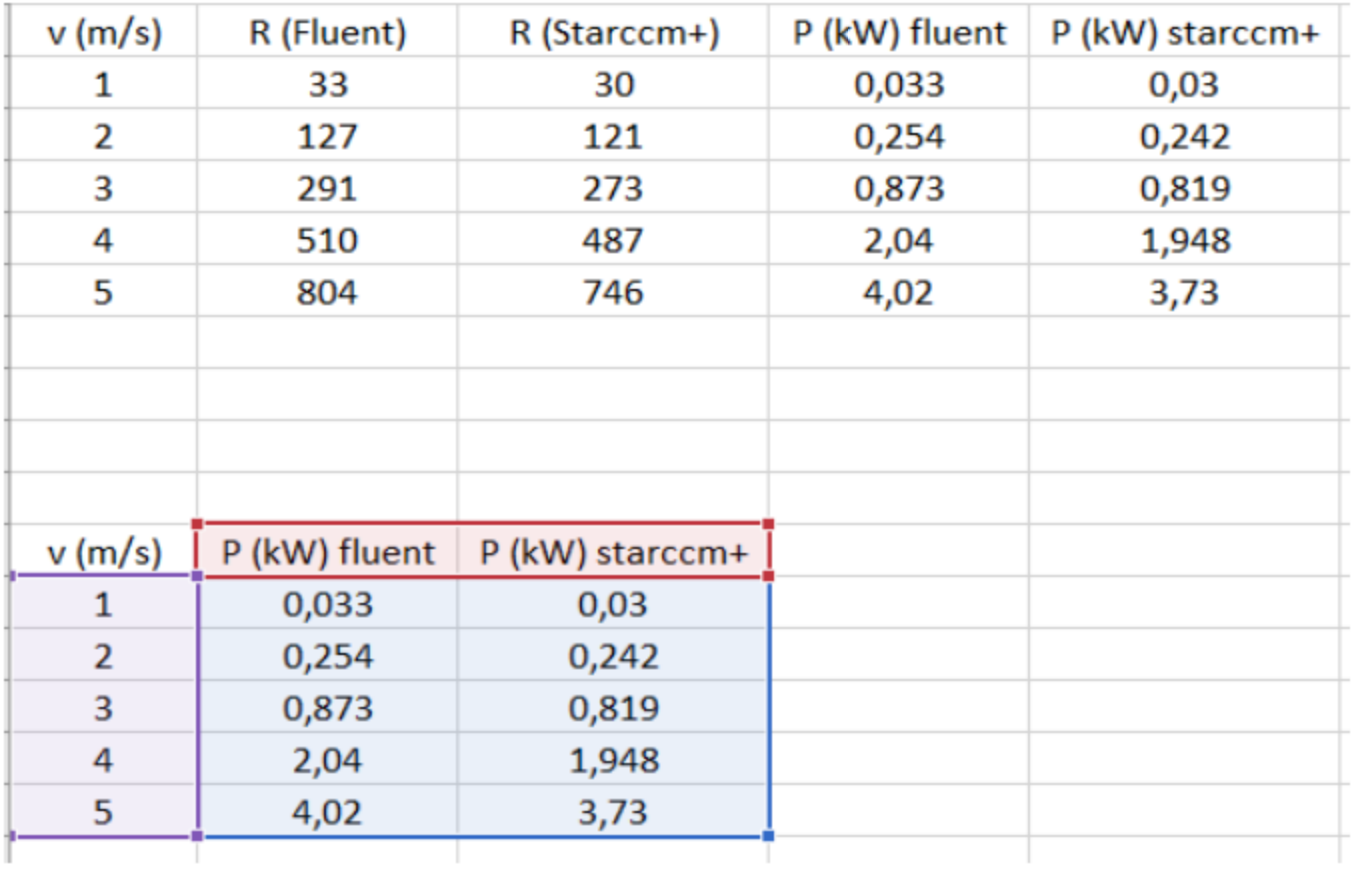This screenshot has width=1352, height=872.
Task: Select the cell with value 127
Action: click(x=328, y=136)
